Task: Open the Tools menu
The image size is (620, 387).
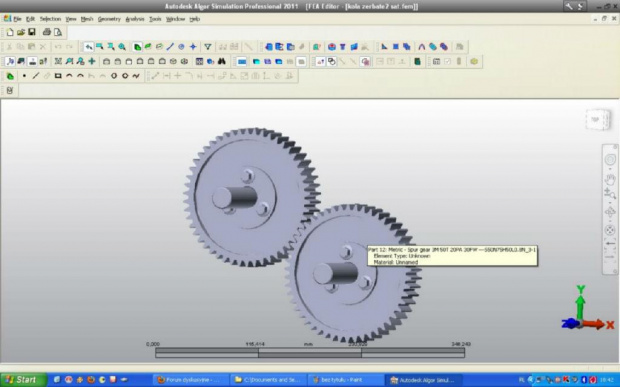Action: [x=155, y=19]
